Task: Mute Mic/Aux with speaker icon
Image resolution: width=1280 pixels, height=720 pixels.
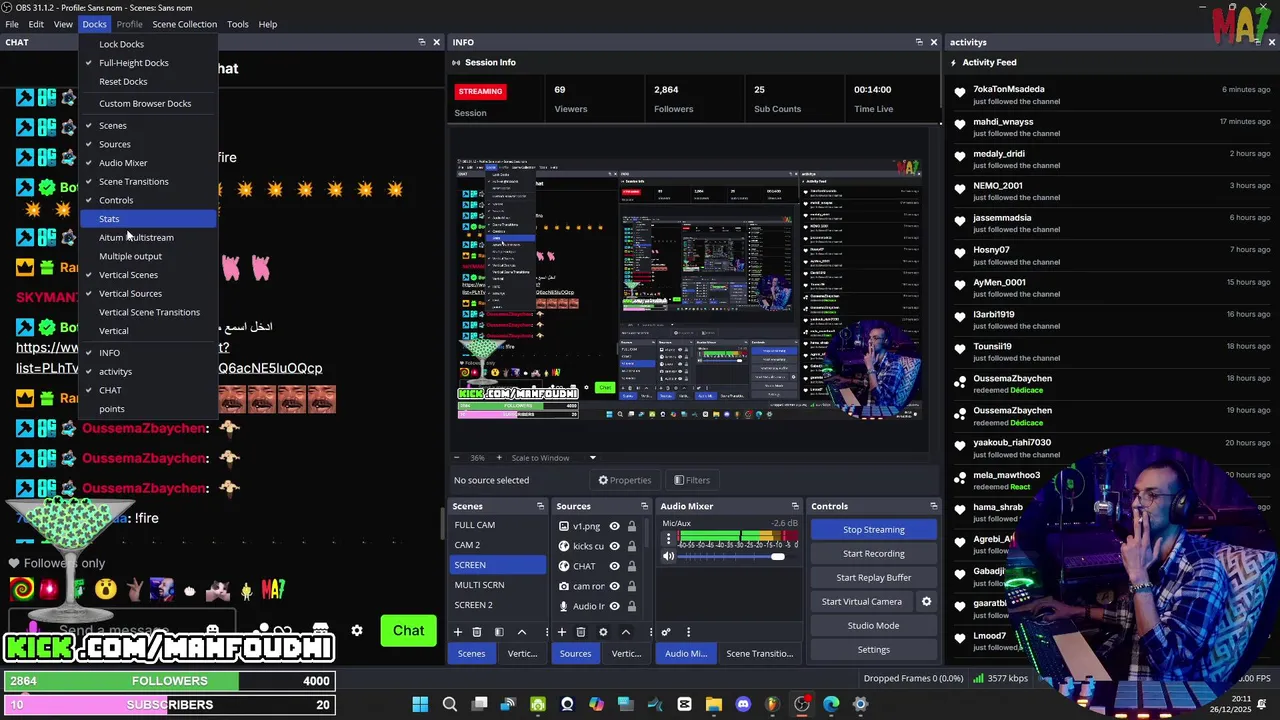Action: coord(669,556)
